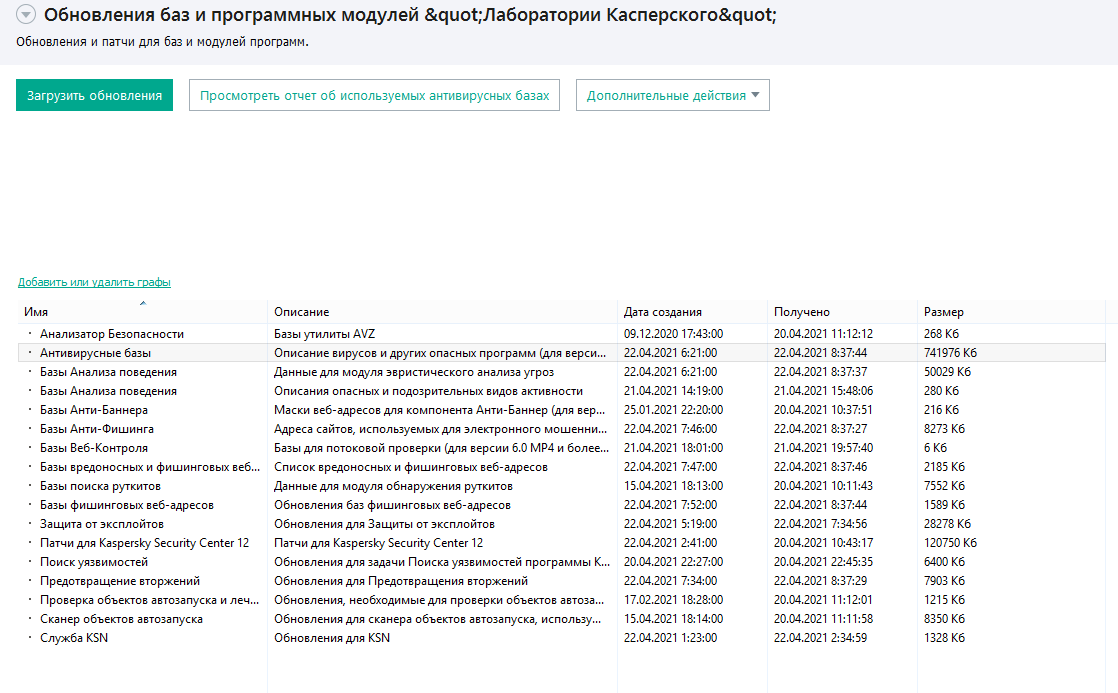
Task: Sort by Описание column header
Action: pyautogui.click(x=442, y=312)
